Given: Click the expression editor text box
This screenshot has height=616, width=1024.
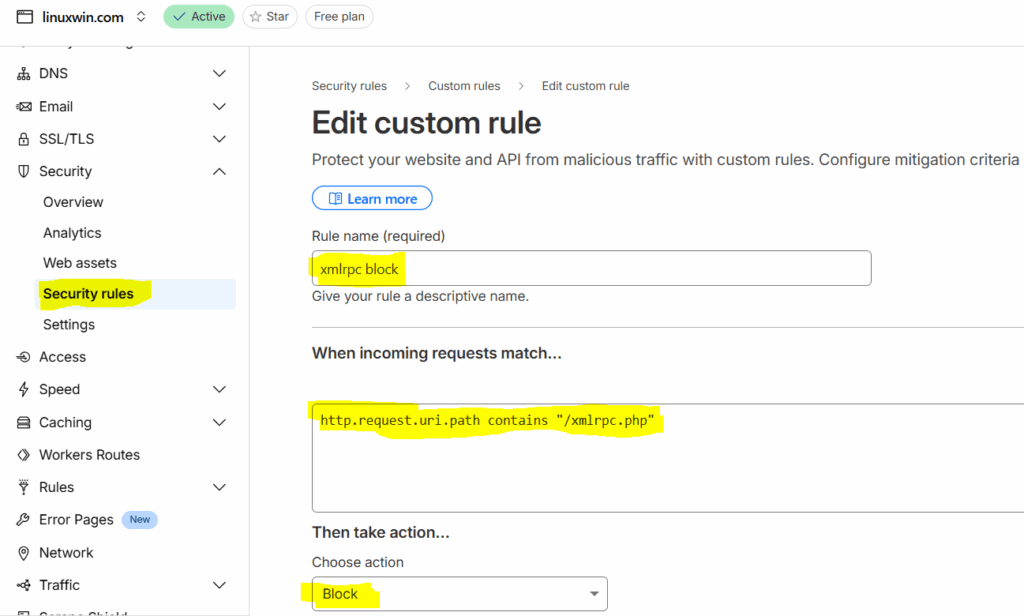Looking at the screenshot, I should point(668,458).
